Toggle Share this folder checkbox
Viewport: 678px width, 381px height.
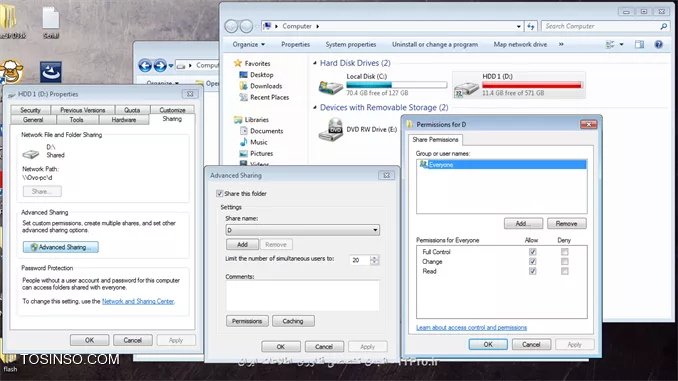click(220, 193)
